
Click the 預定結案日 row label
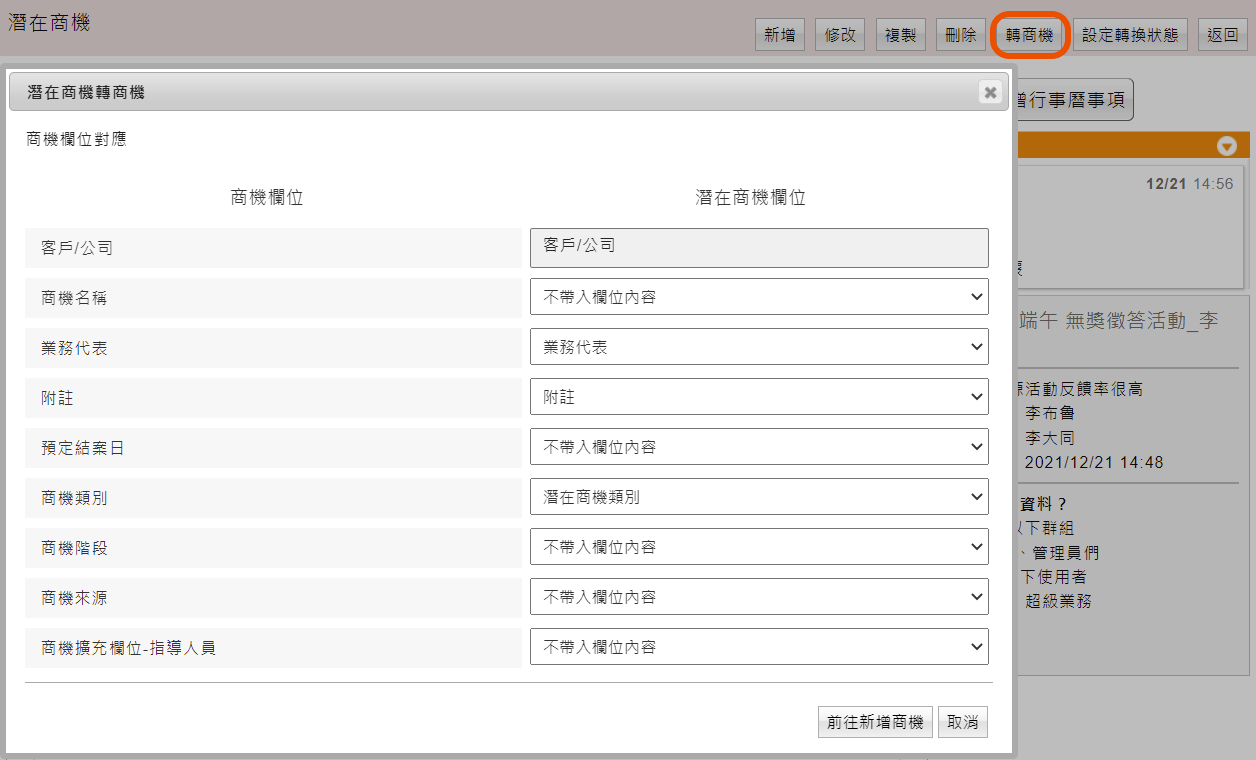pos(82,448)
